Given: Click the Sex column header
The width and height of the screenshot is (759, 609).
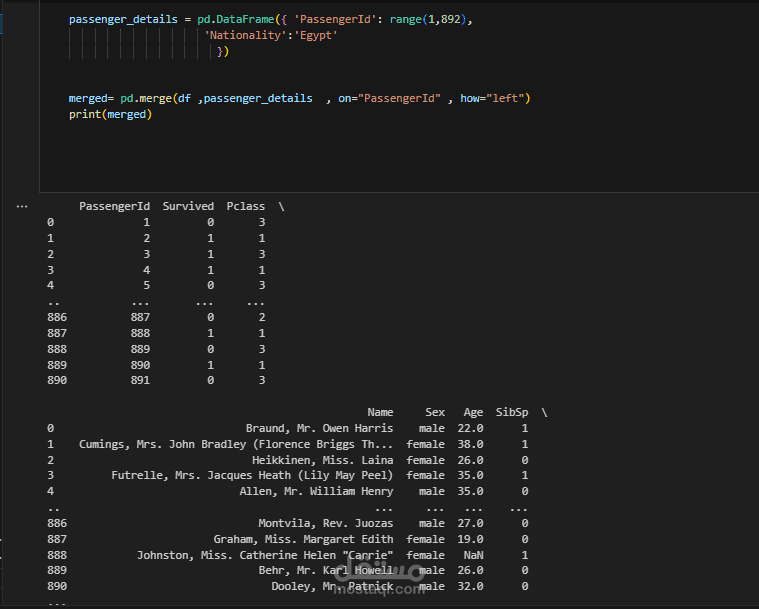Looking at the screenshot, I should (x=435, y=412).
